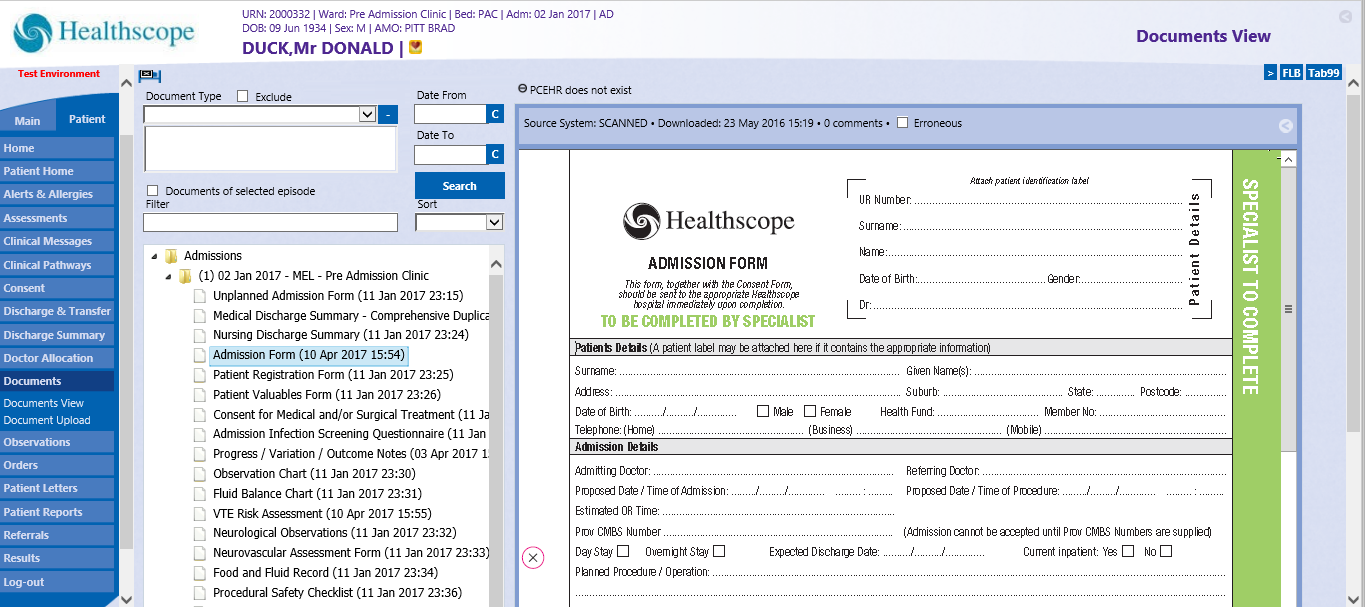Clear the Date To field with C button
This screenshot has height=607, width=1366.
coord(495,154)
